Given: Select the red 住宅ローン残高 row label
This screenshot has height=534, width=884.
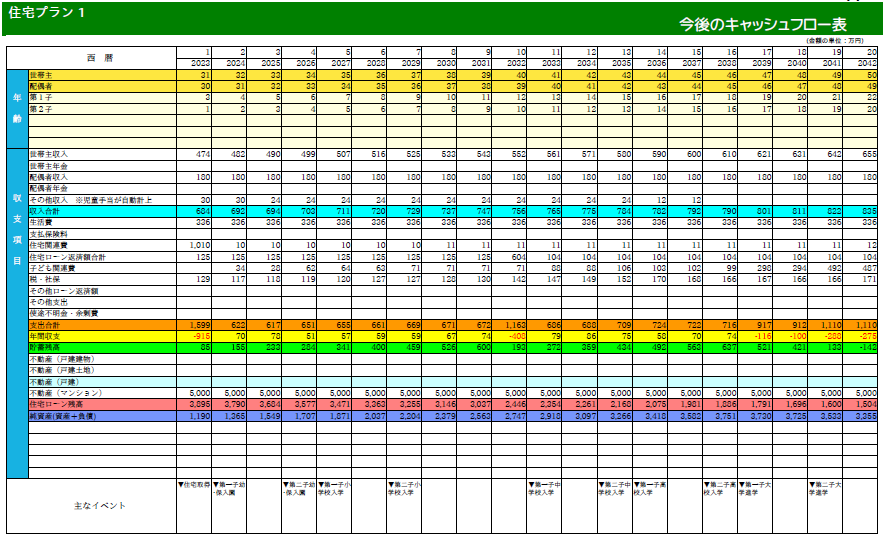Looking at the screenshot, I should [56, 404].
